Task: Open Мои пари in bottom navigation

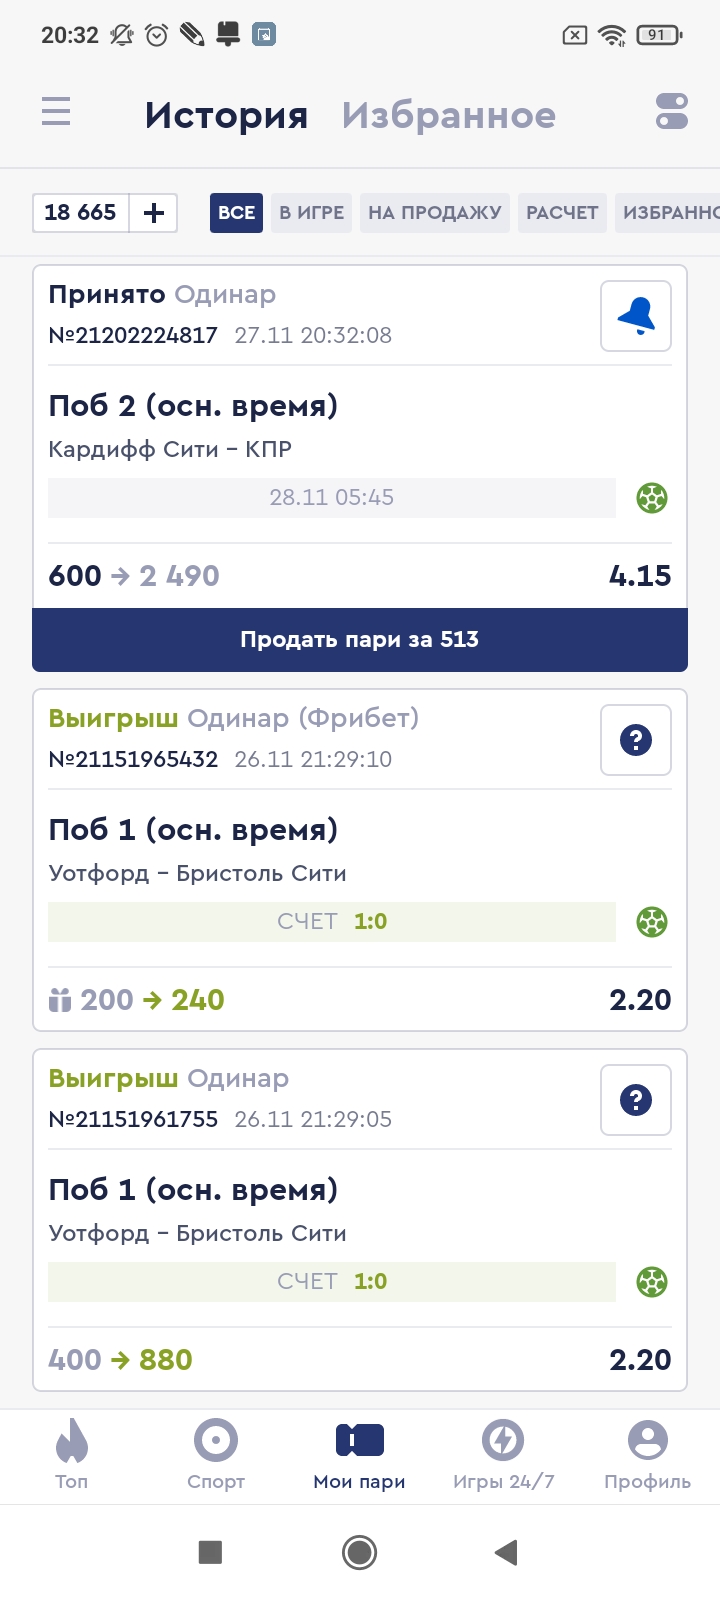Action: pyautogui.click(x=360, y=1453)
